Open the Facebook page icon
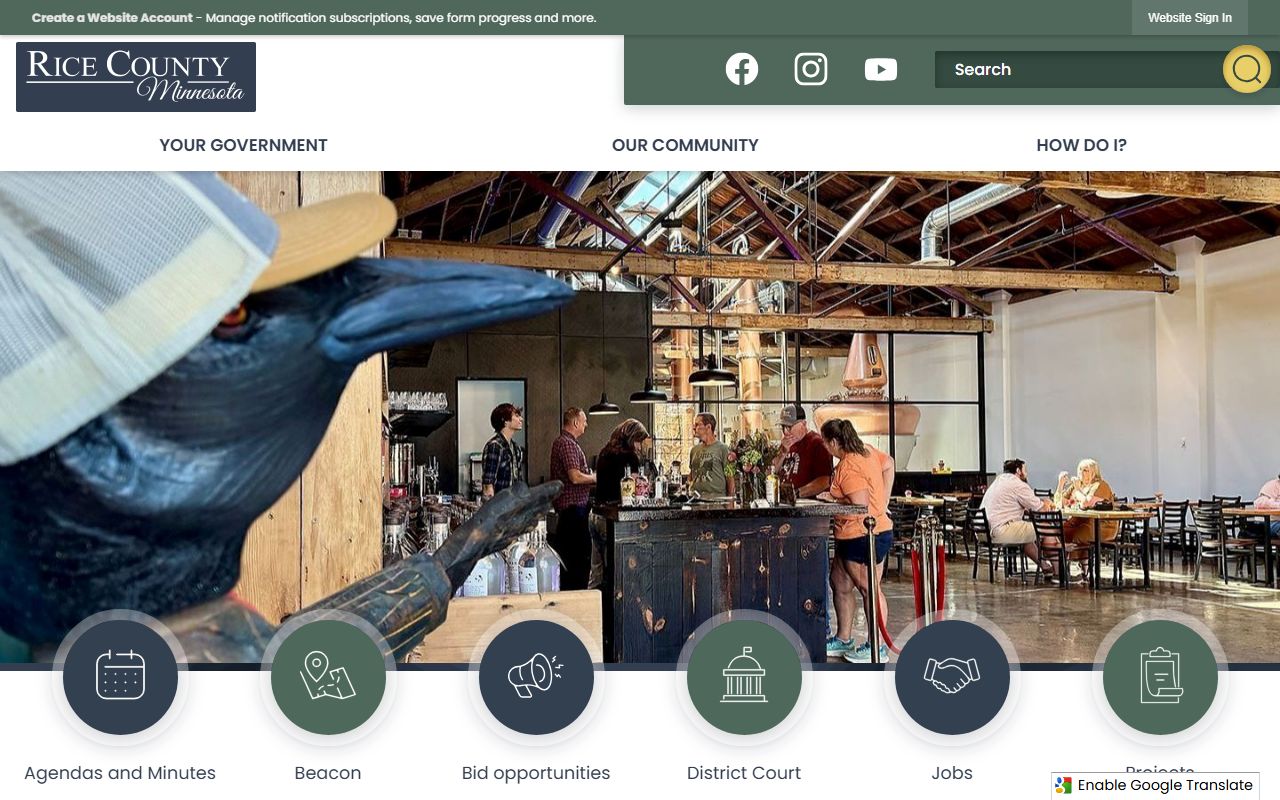The width and height of the screenshot is (1280, 800). tap(741, 69)
